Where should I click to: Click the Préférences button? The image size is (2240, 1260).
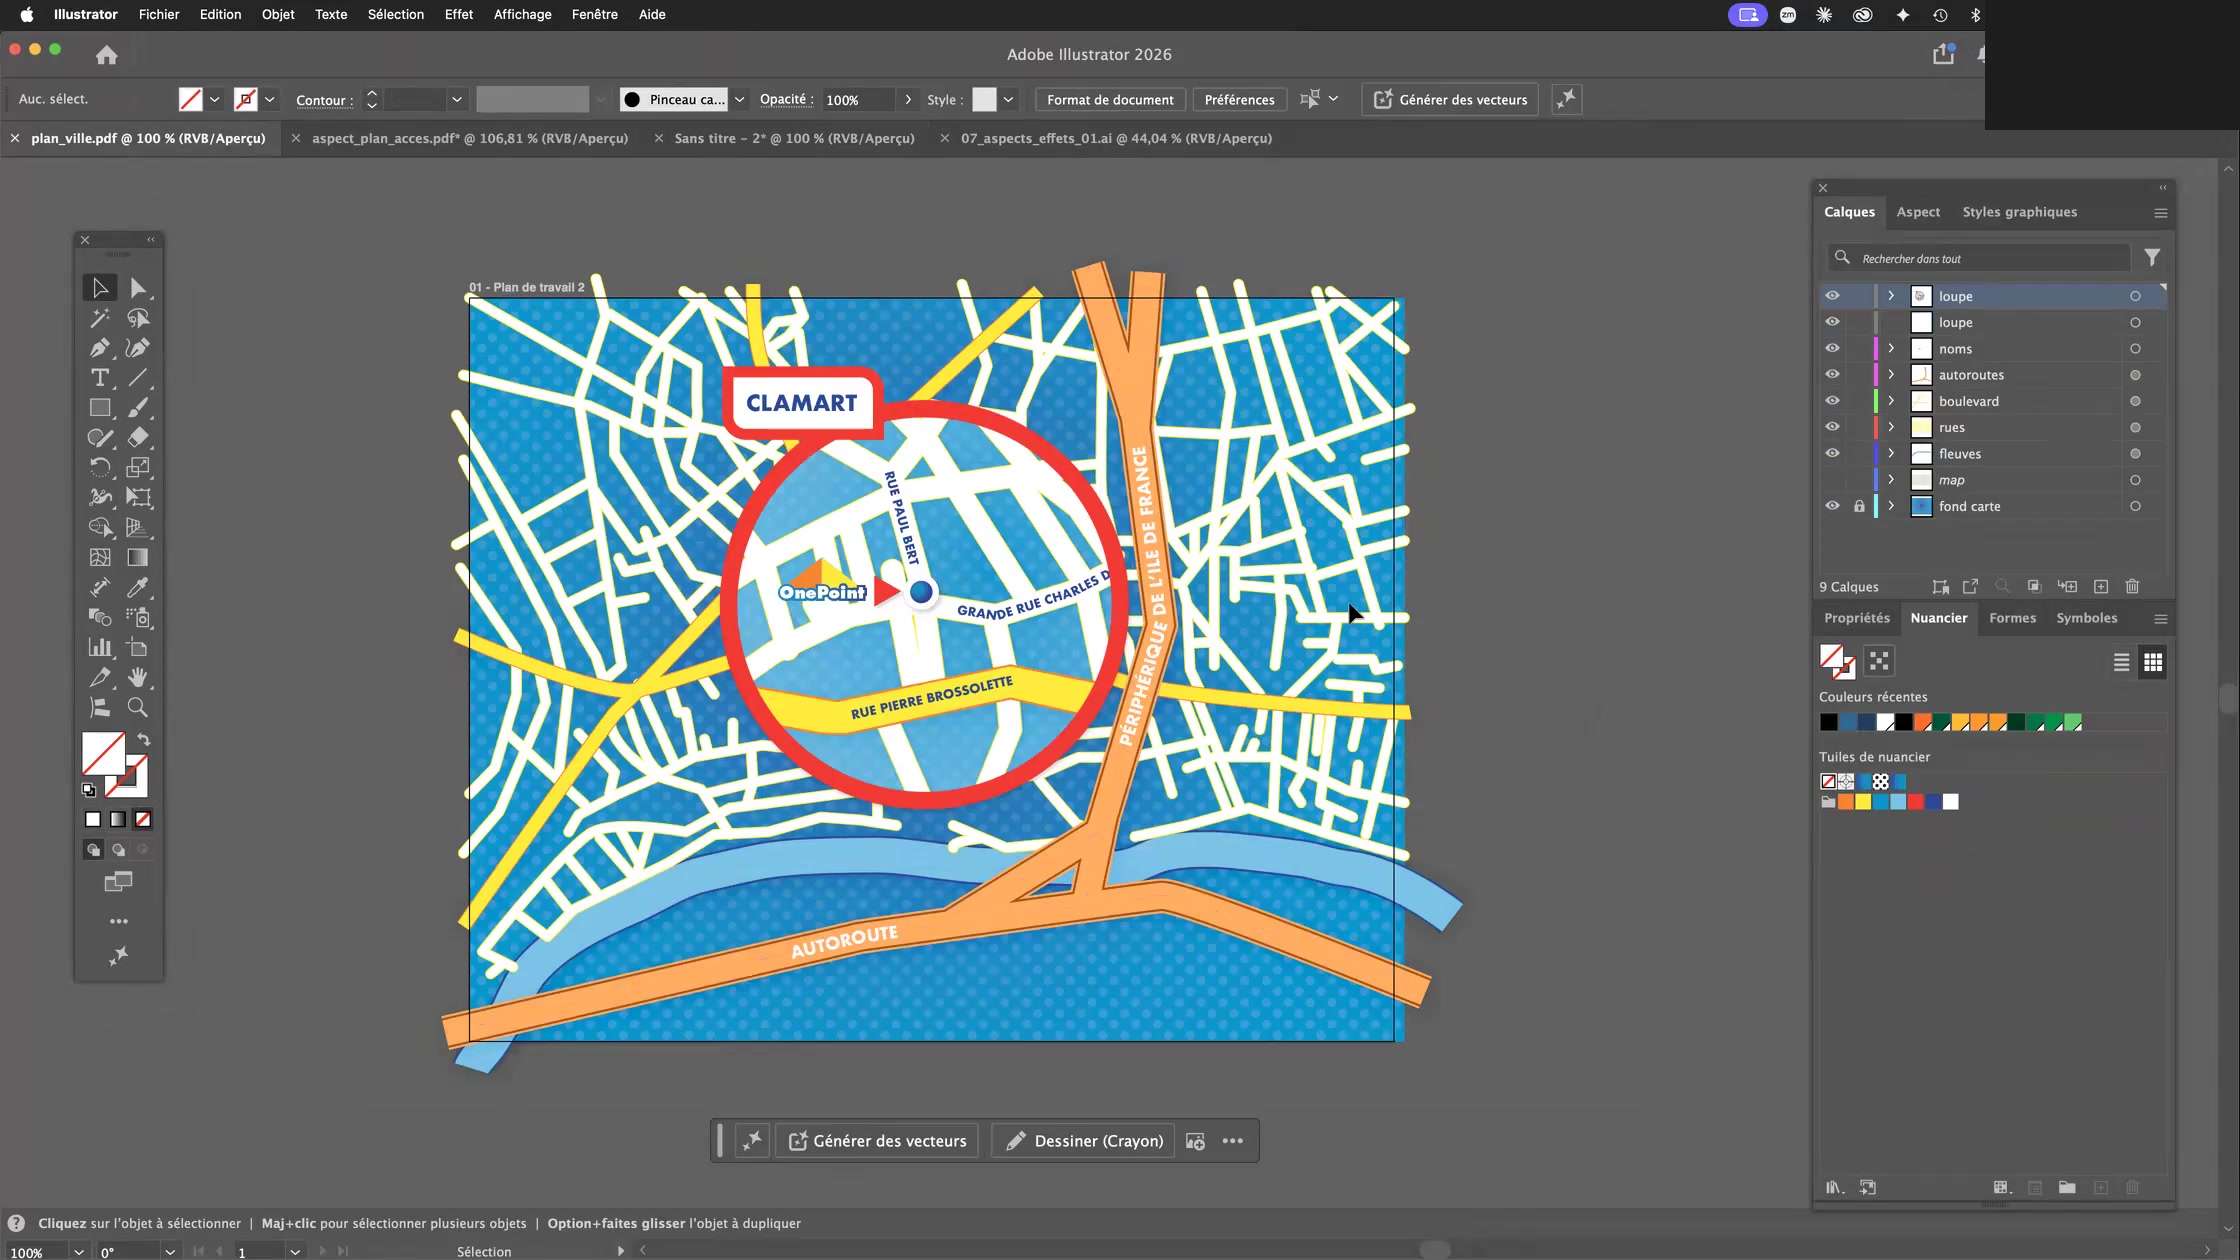pyautogui.click(x=1239, y=100)
